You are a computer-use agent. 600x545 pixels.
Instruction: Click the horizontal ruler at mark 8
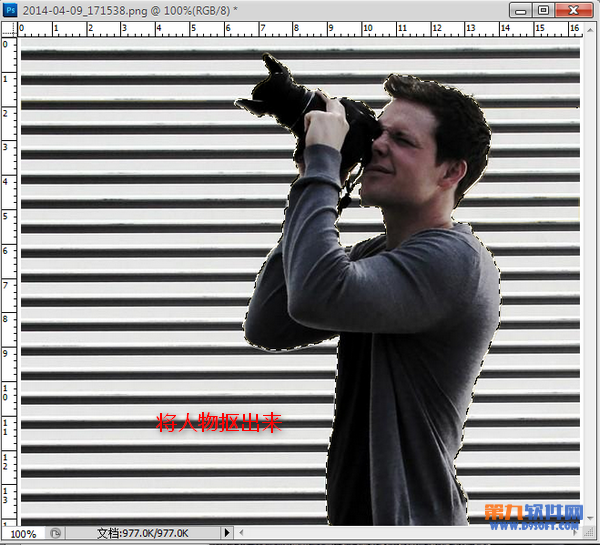(296, 29)
